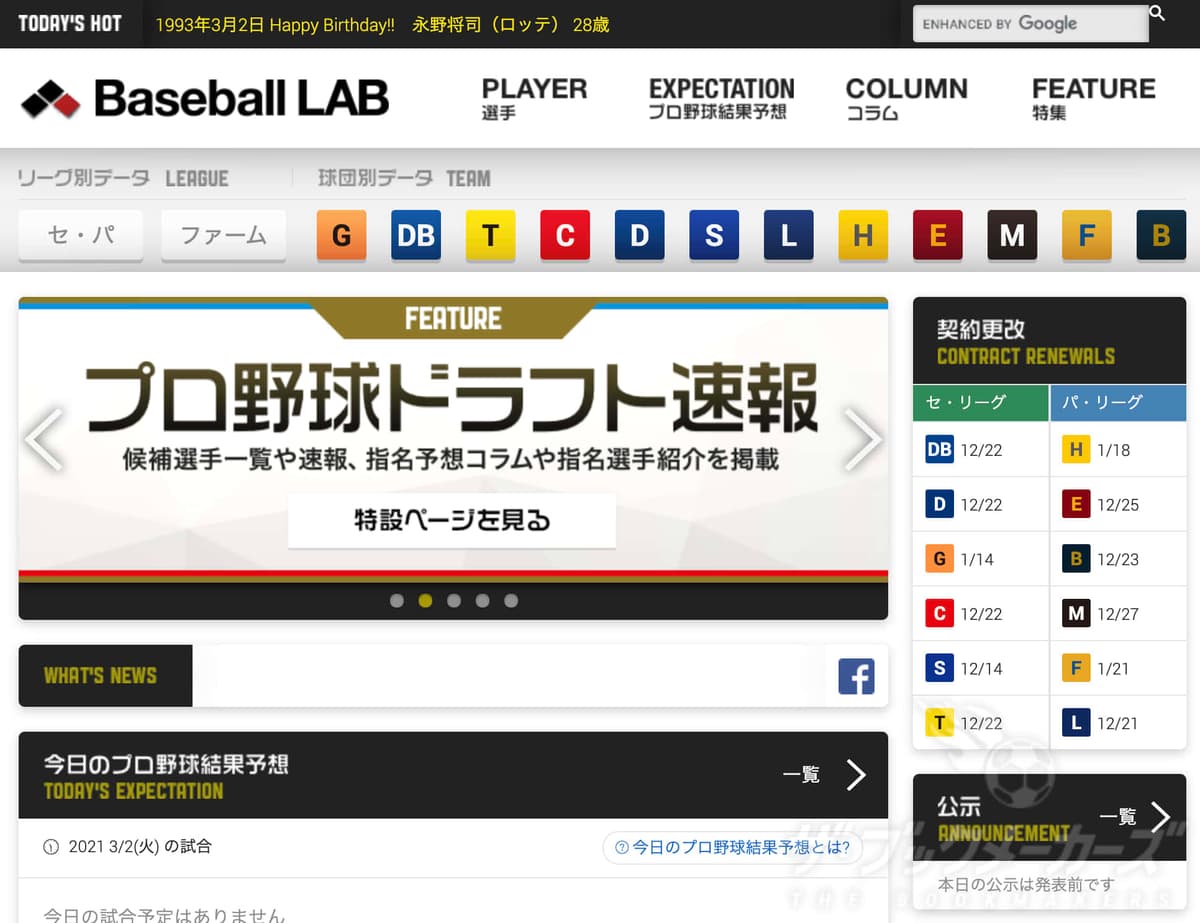The height and width of the screenshot is (923, 1200).
Task: Open M 12/27 contract renewal entry
Action: pyautogui.click(x=1118, y=613)
